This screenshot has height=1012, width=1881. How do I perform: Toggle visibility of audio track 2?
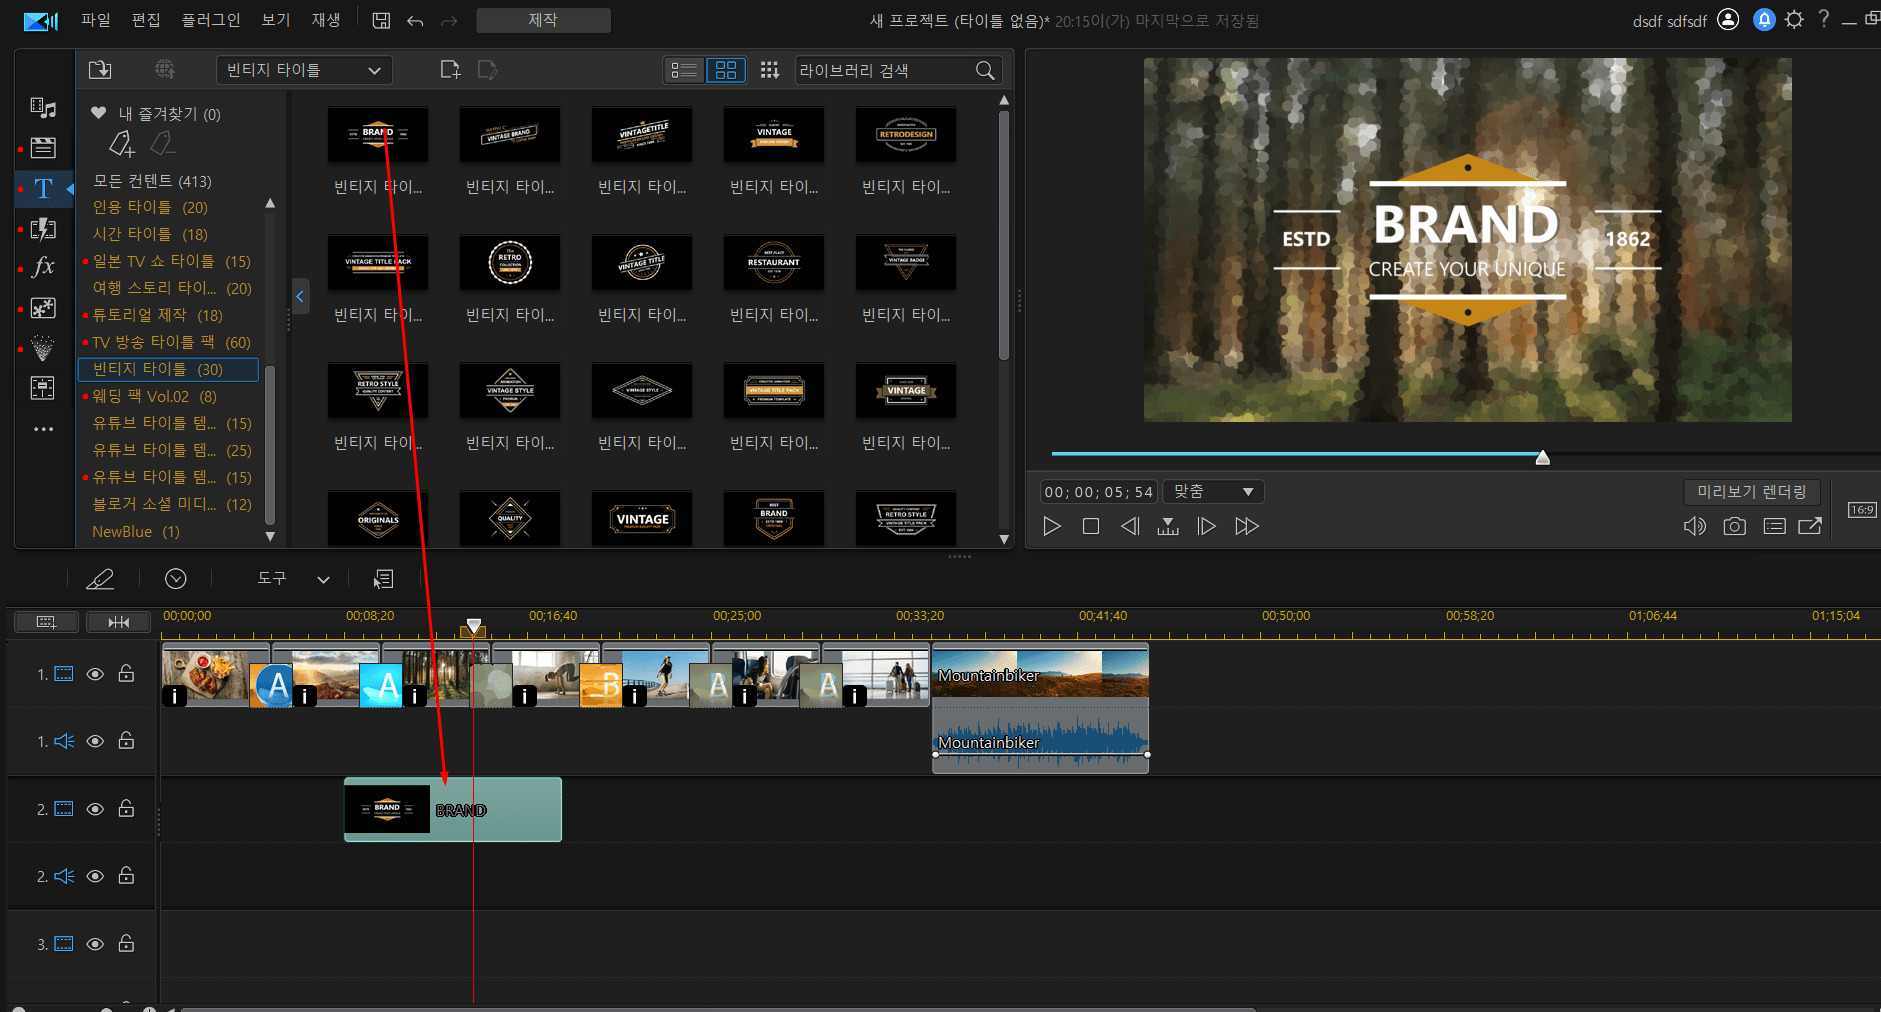pyautogui.click(x=95, y=876)
